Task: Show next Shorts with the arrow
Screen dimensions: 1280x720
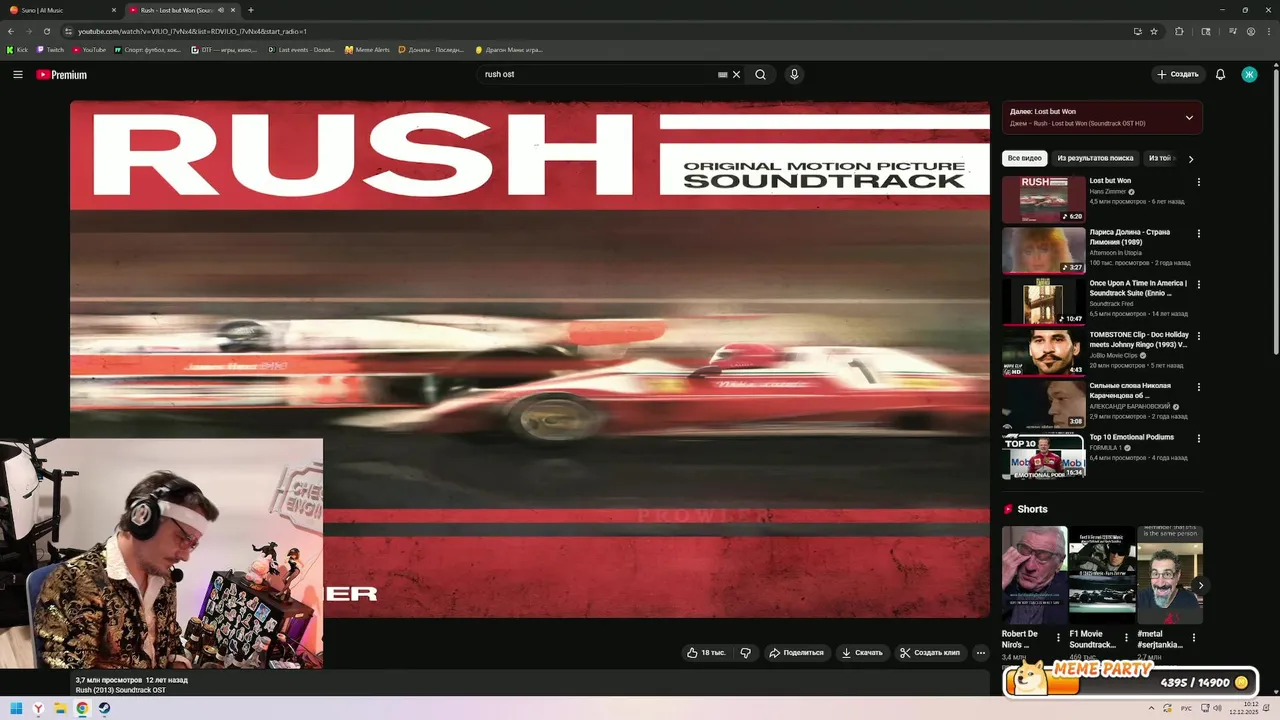Action: coord(1201,585)
